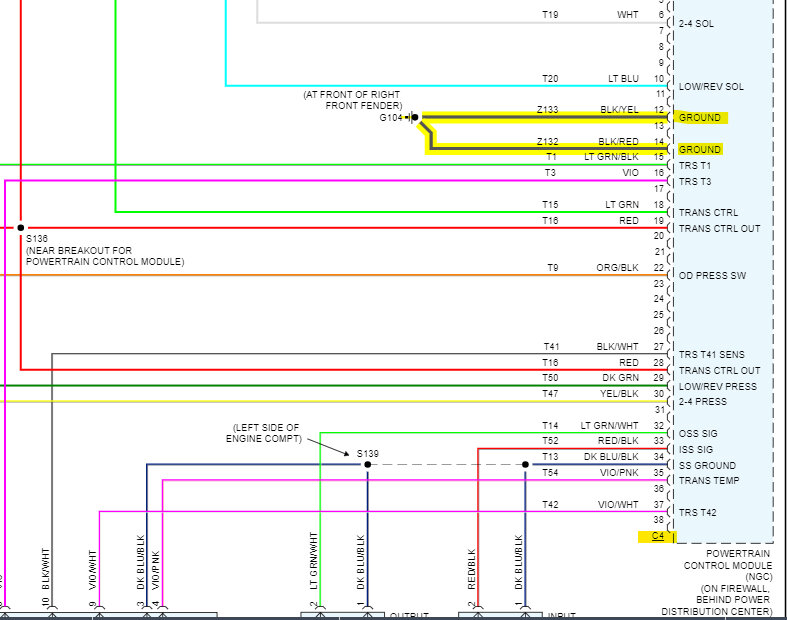Click the ISS SIG pin label

coord(696,449)
